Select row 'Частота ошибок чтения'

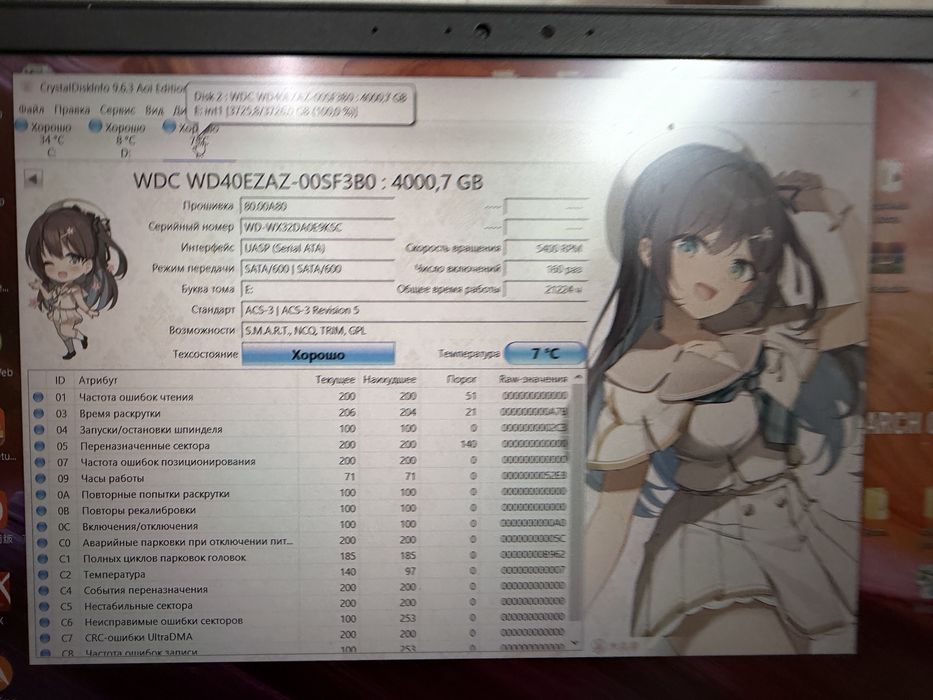click(x=300, y=396)
